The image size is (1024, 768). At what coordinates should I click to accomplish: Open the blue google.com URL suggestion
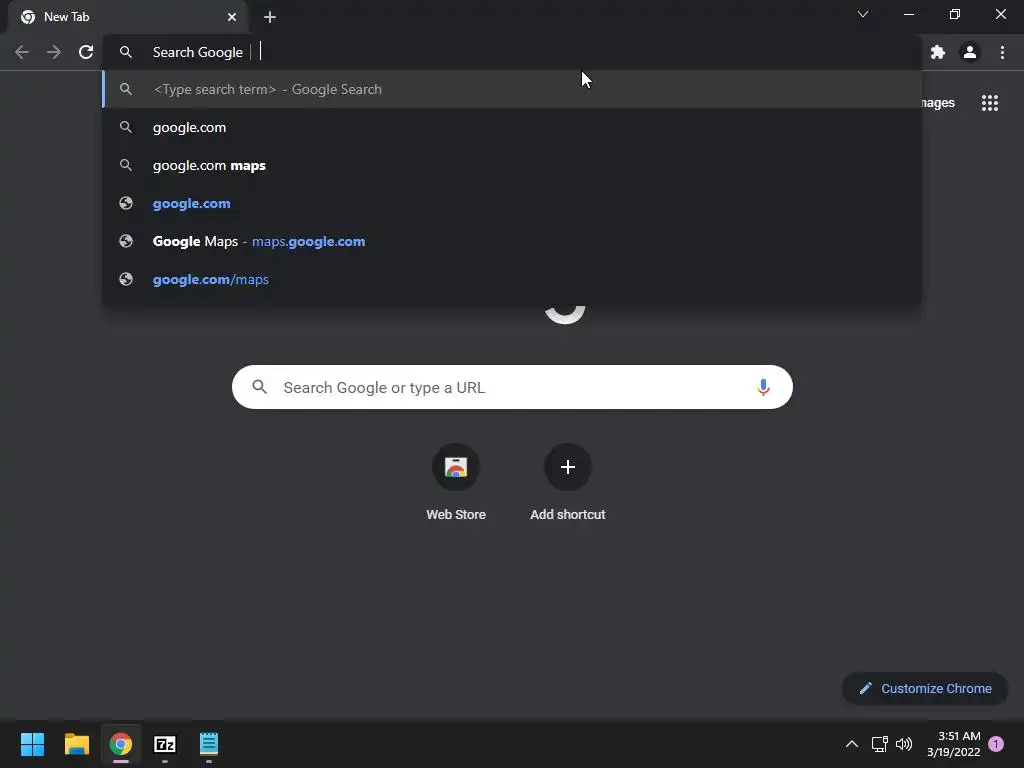tap(513, 203)
